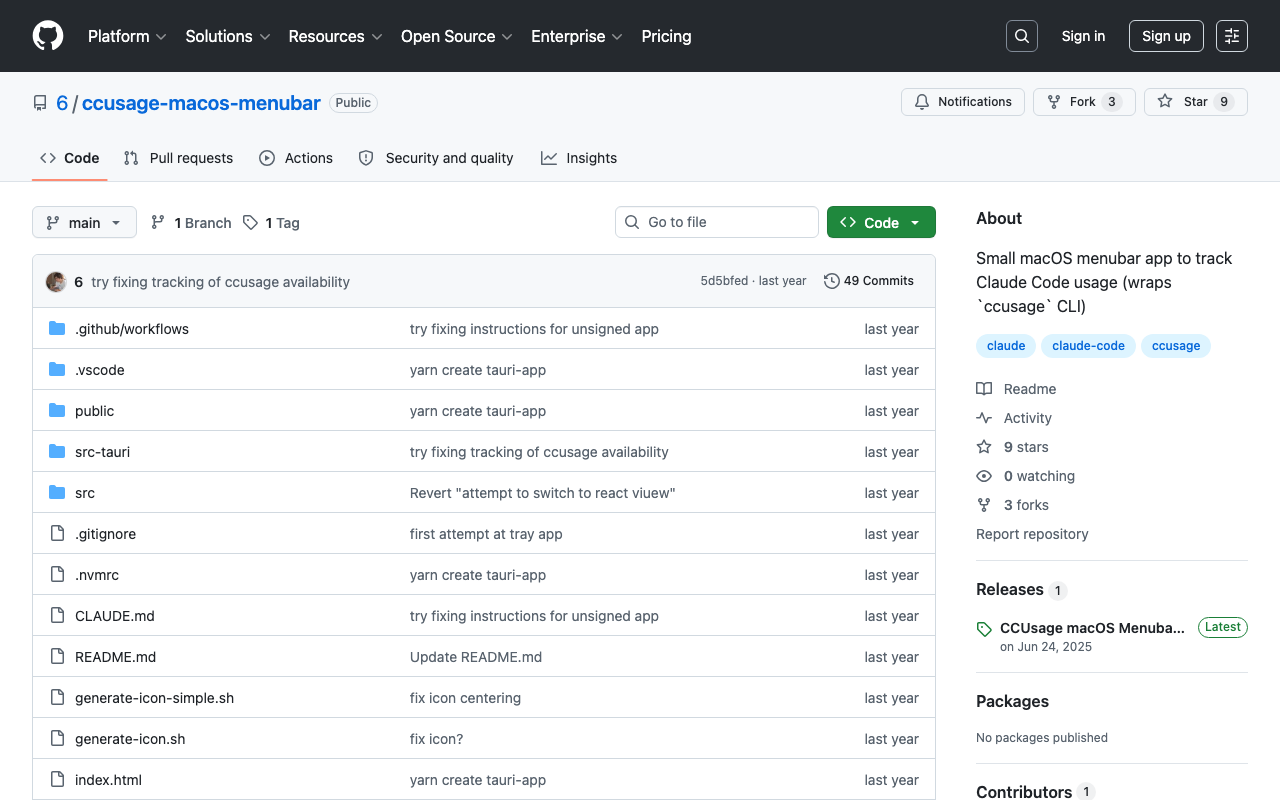Click the book icon beside Readme

coord(984,389)
